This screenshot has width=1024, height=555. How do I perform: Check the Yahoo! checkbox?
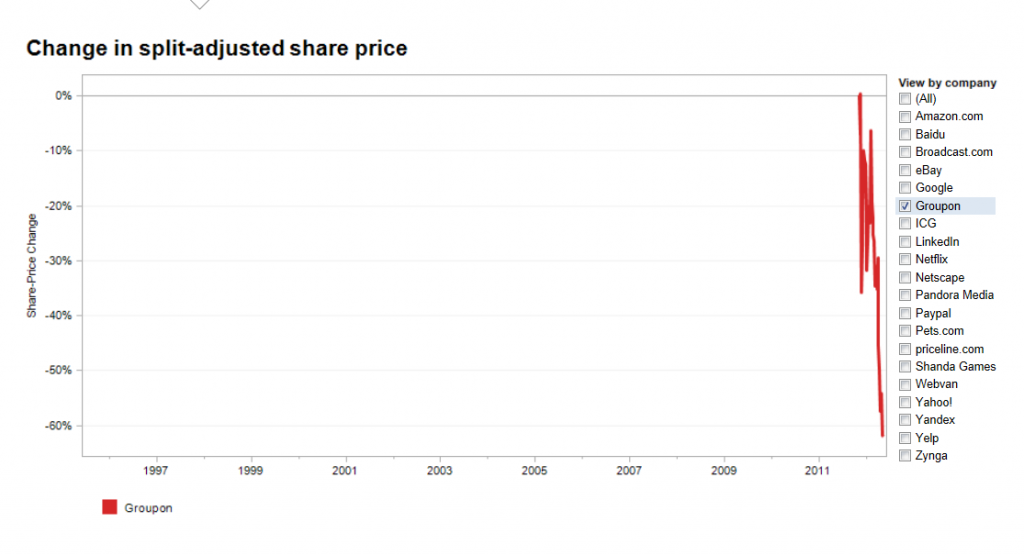click(x=905, y=403)
